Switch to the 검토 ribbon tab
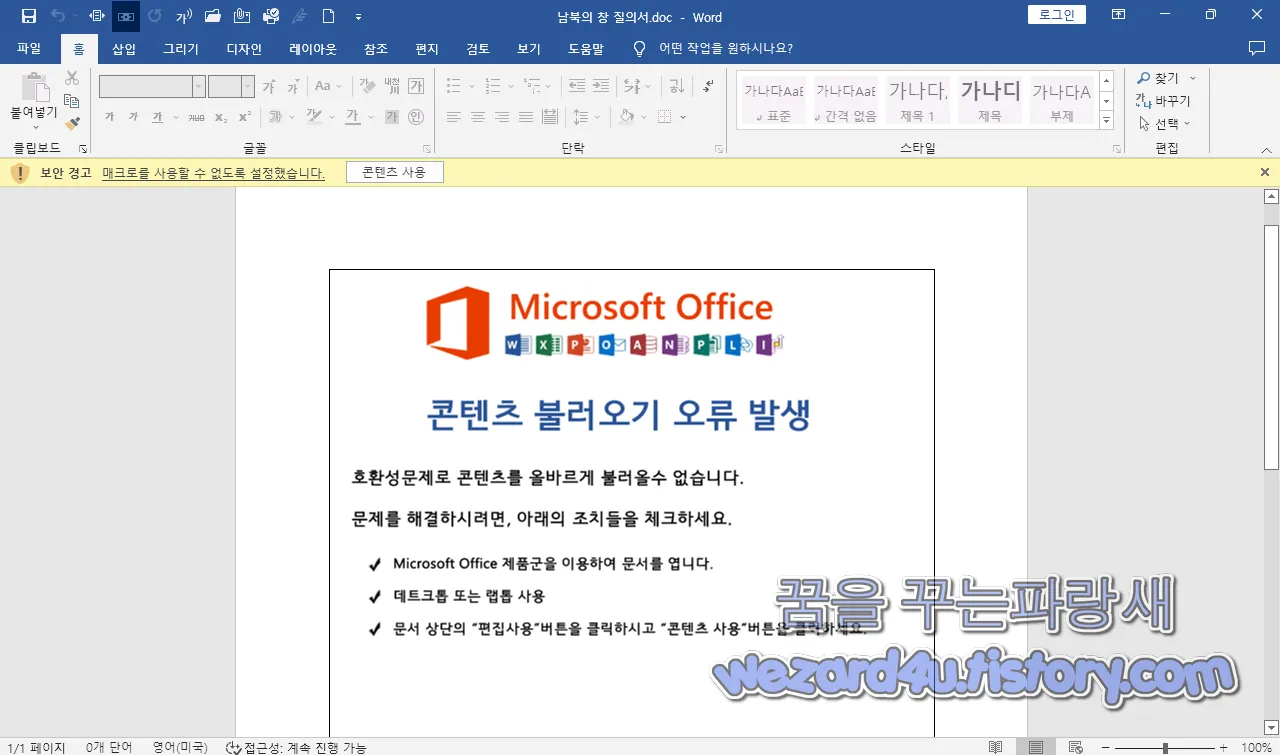Viewport: 1280px width, 755px height. click(478, 48)
